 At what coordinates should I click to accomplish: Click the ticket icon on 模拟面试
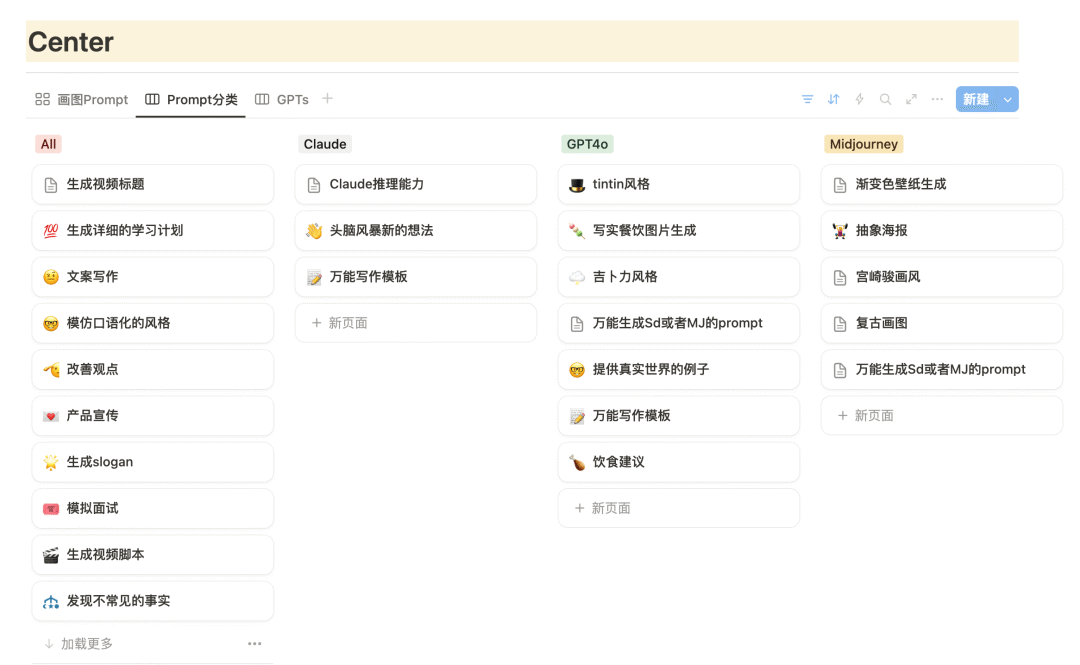coord(51,509)
